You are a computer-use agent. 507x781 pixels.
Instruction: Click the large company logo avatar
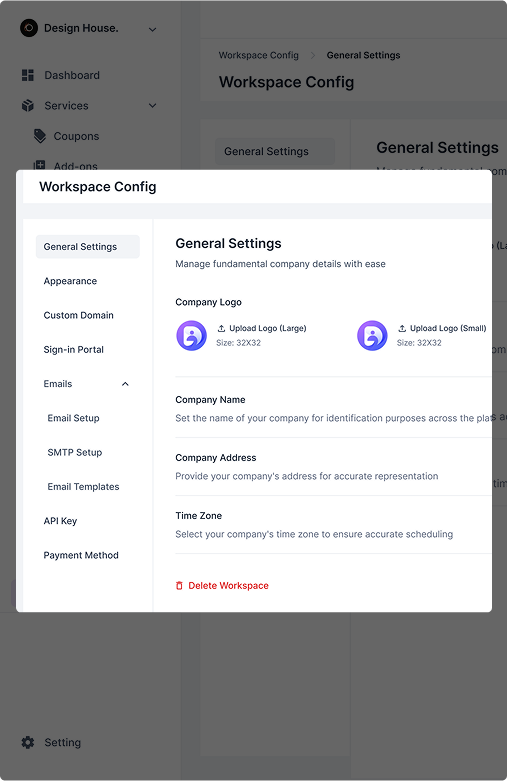point(192,336)
